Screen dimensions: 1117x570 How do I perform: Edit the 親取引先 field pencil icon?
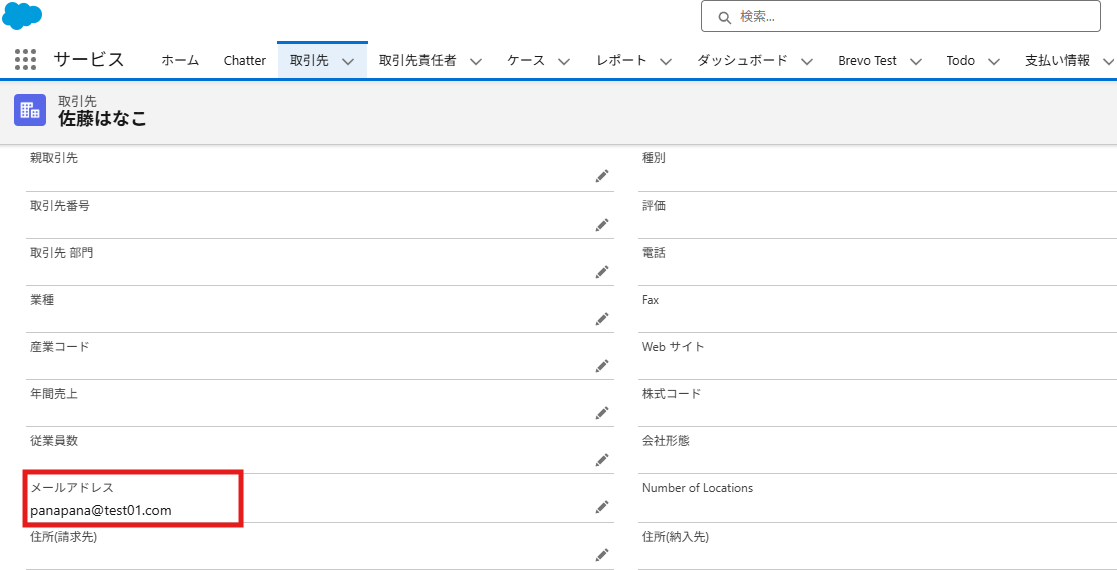[602, 176]
